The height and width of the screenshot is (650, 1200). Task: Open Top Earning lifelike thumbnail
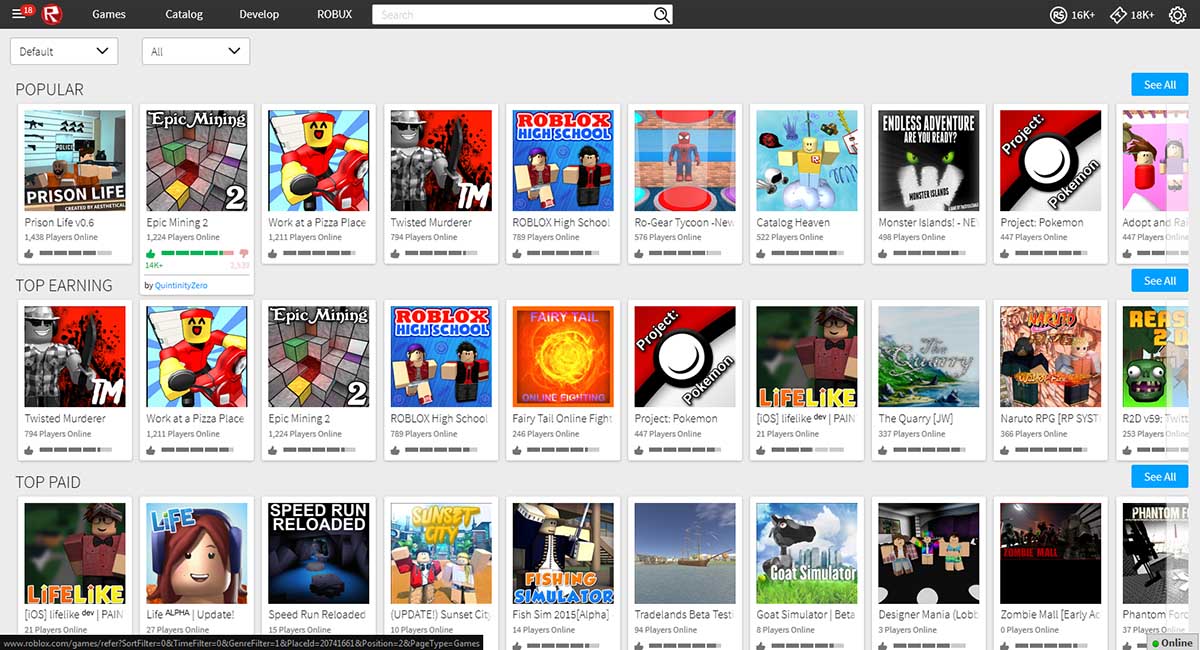coord(807,356)
